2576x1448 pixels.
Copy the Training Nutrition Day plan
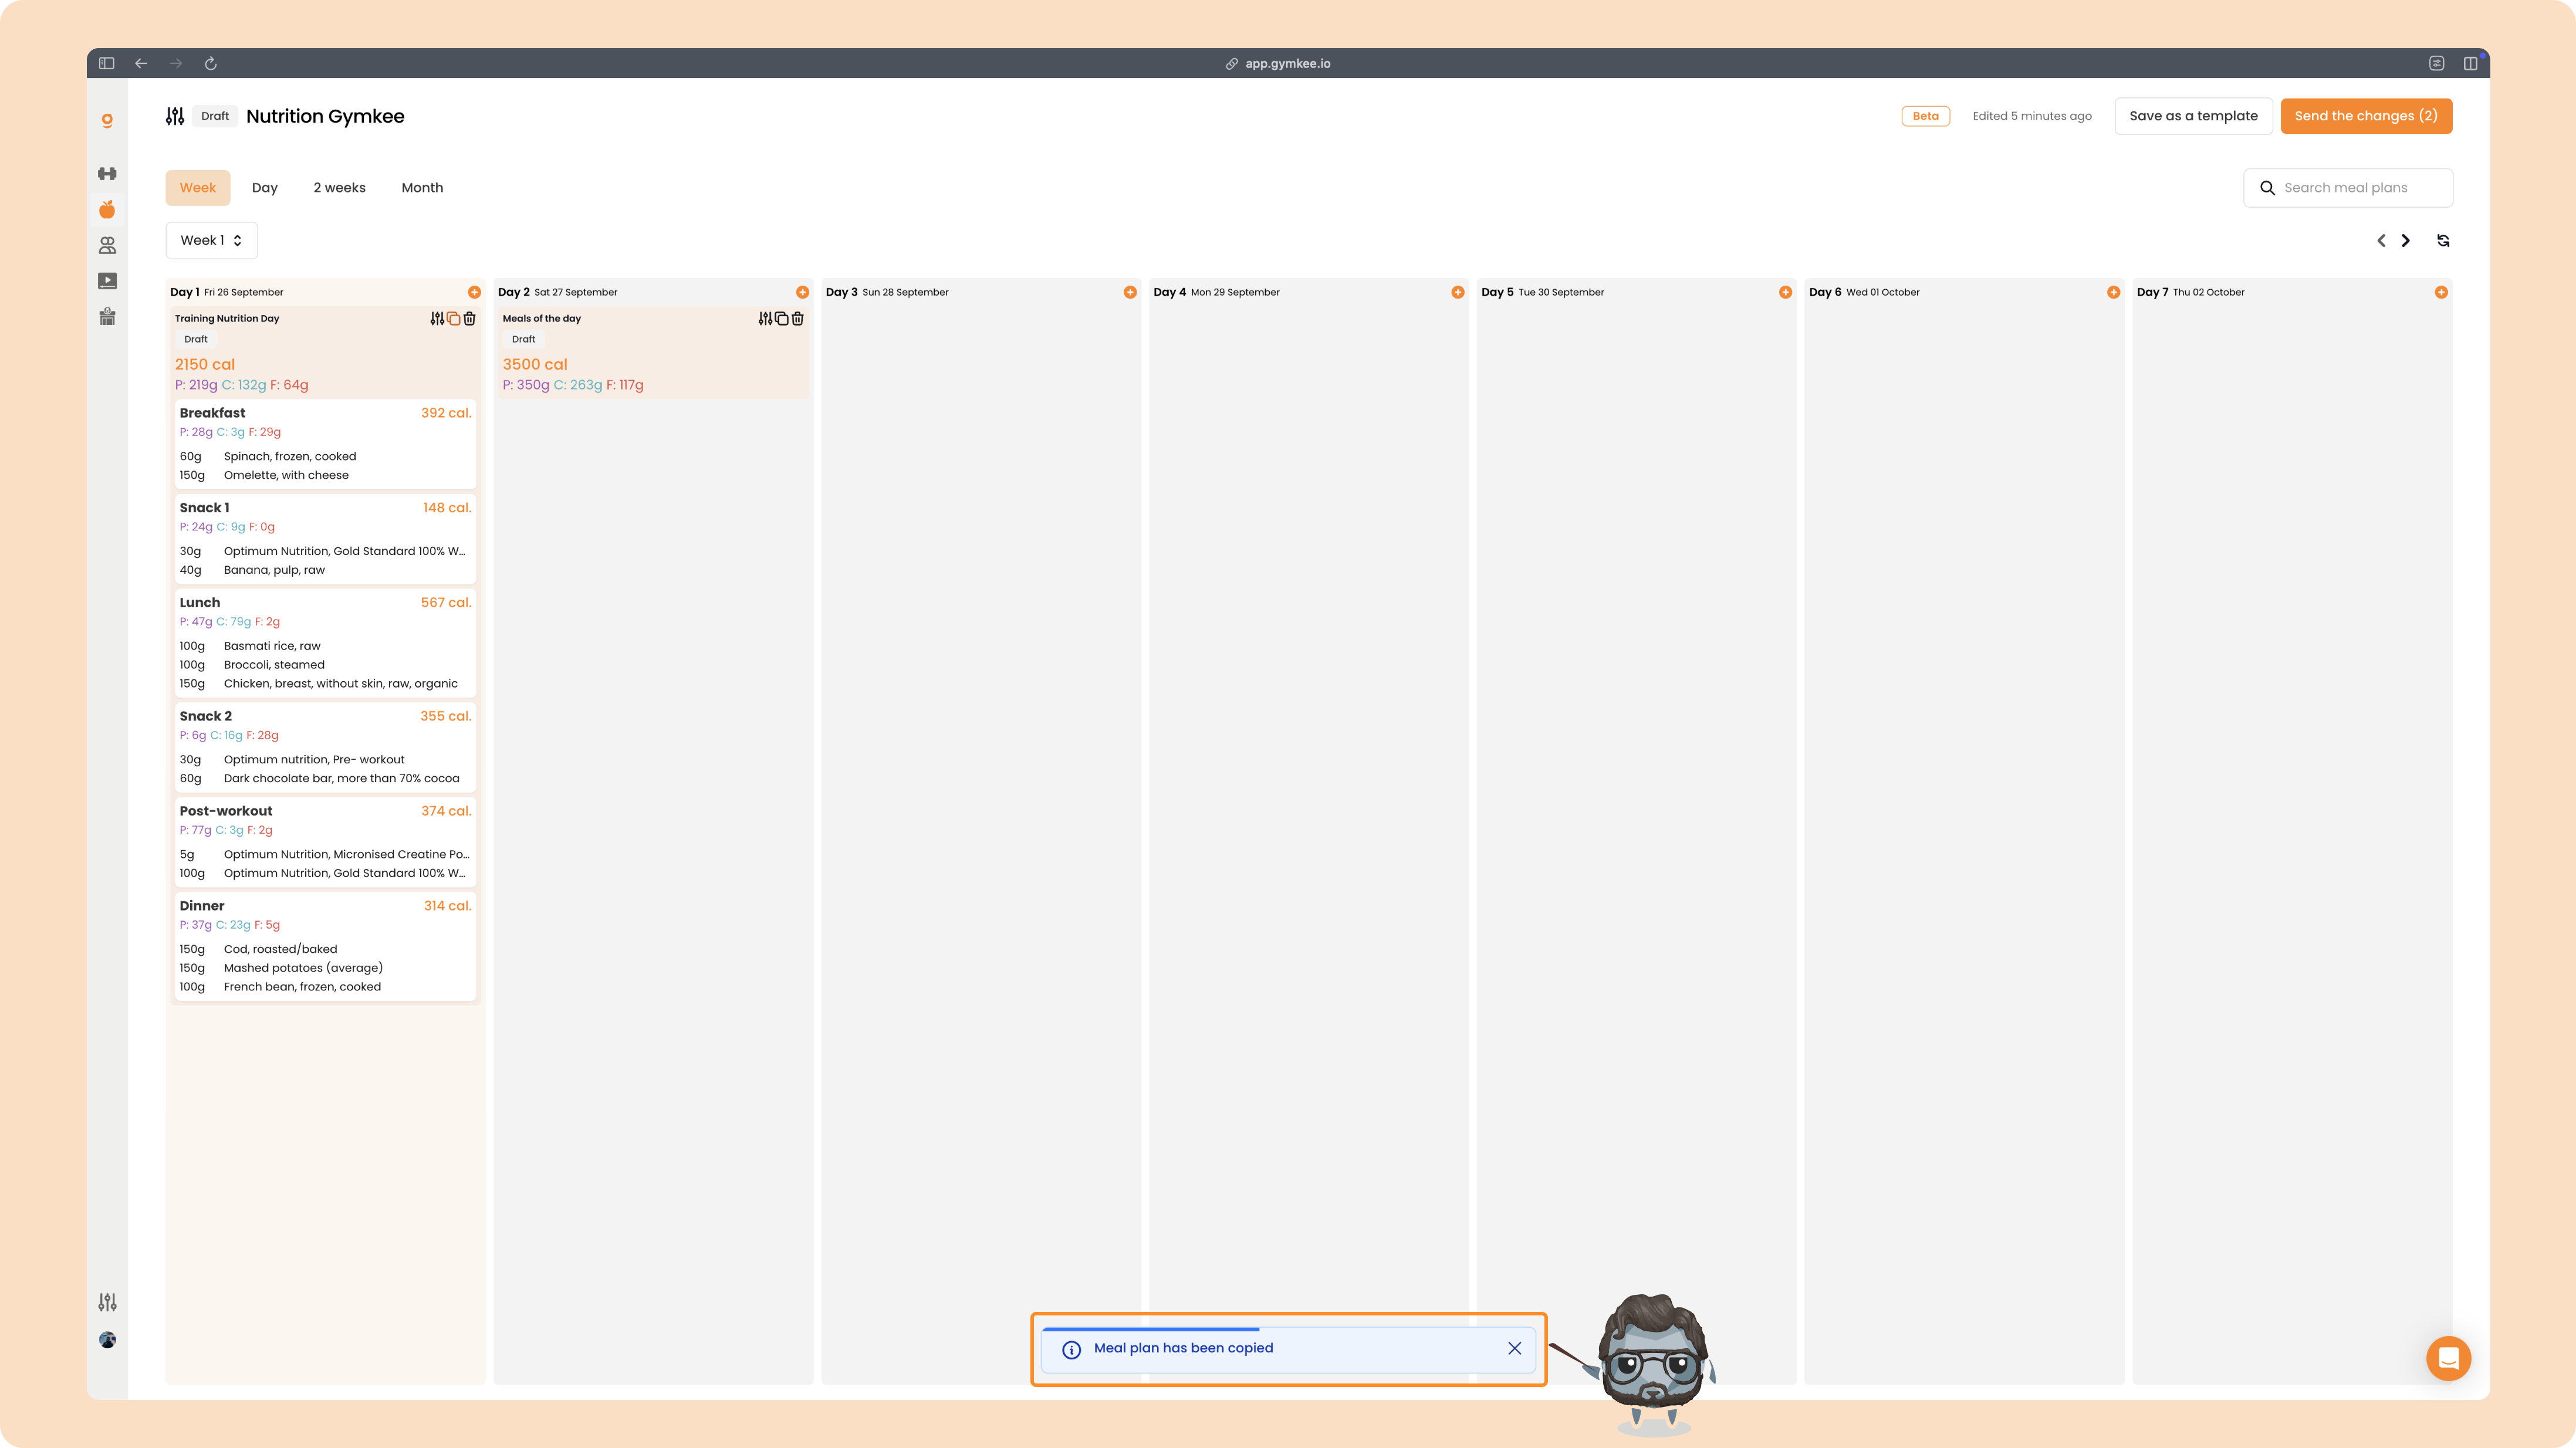[x=454, y=319]
